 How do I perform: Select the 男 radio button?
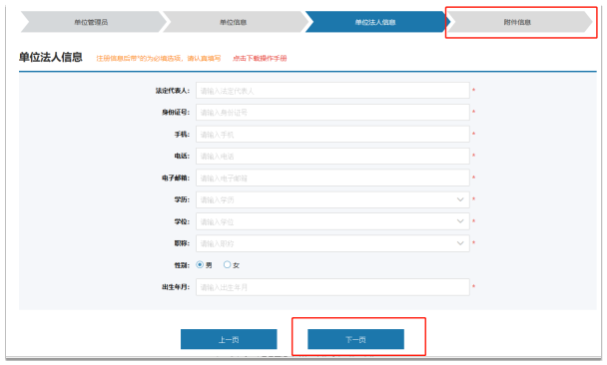tap(200, 265)
